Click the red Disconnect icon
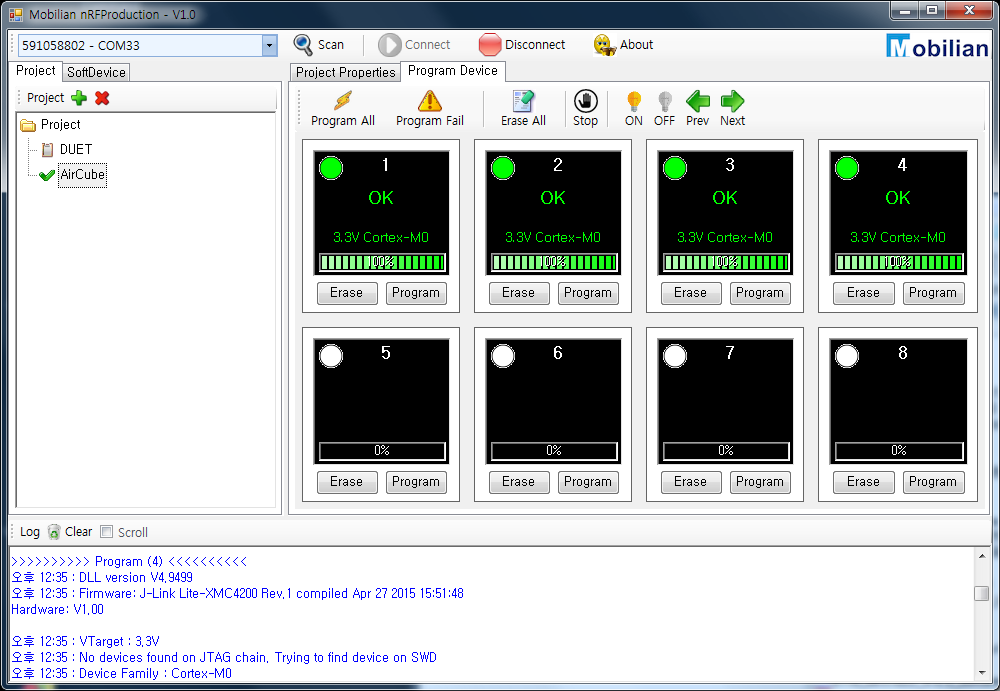 pos(490,45)
